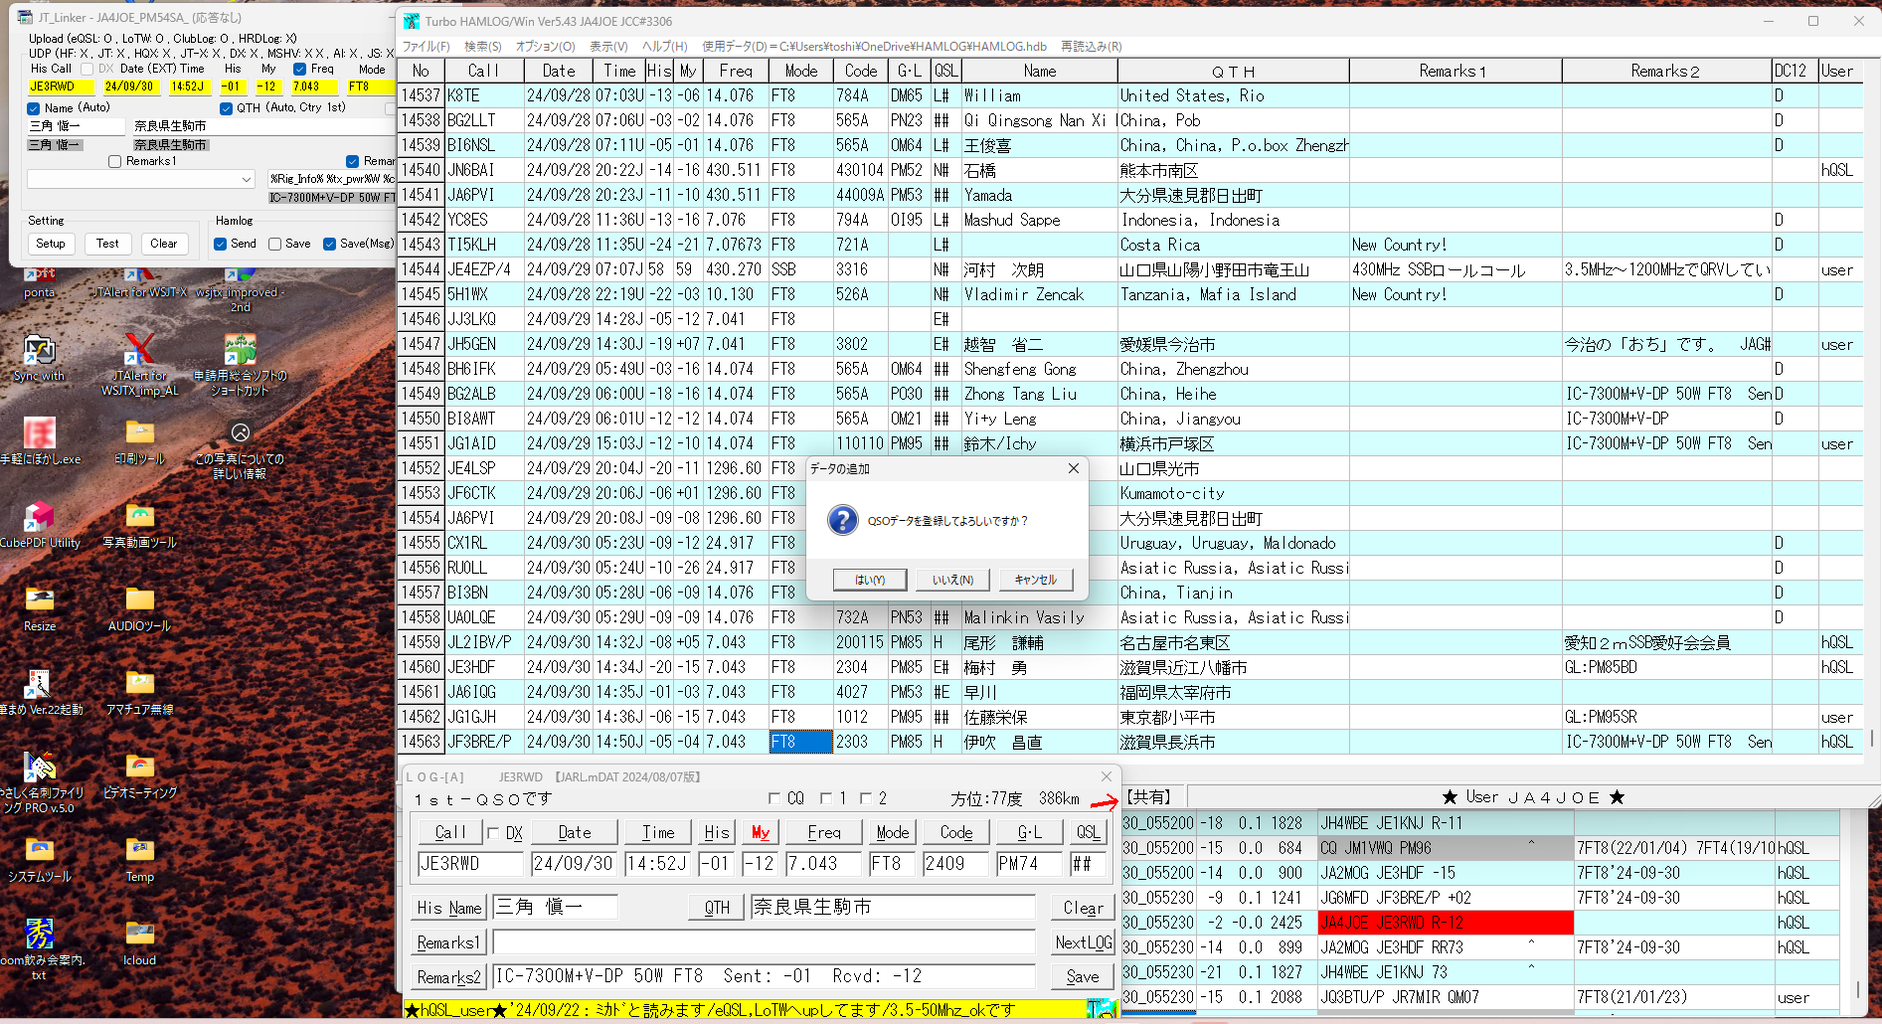The height and width of the screenshot is (1024, 1882).
Task: Close the データの追加 dialog
Action: tap(1073, 468)
